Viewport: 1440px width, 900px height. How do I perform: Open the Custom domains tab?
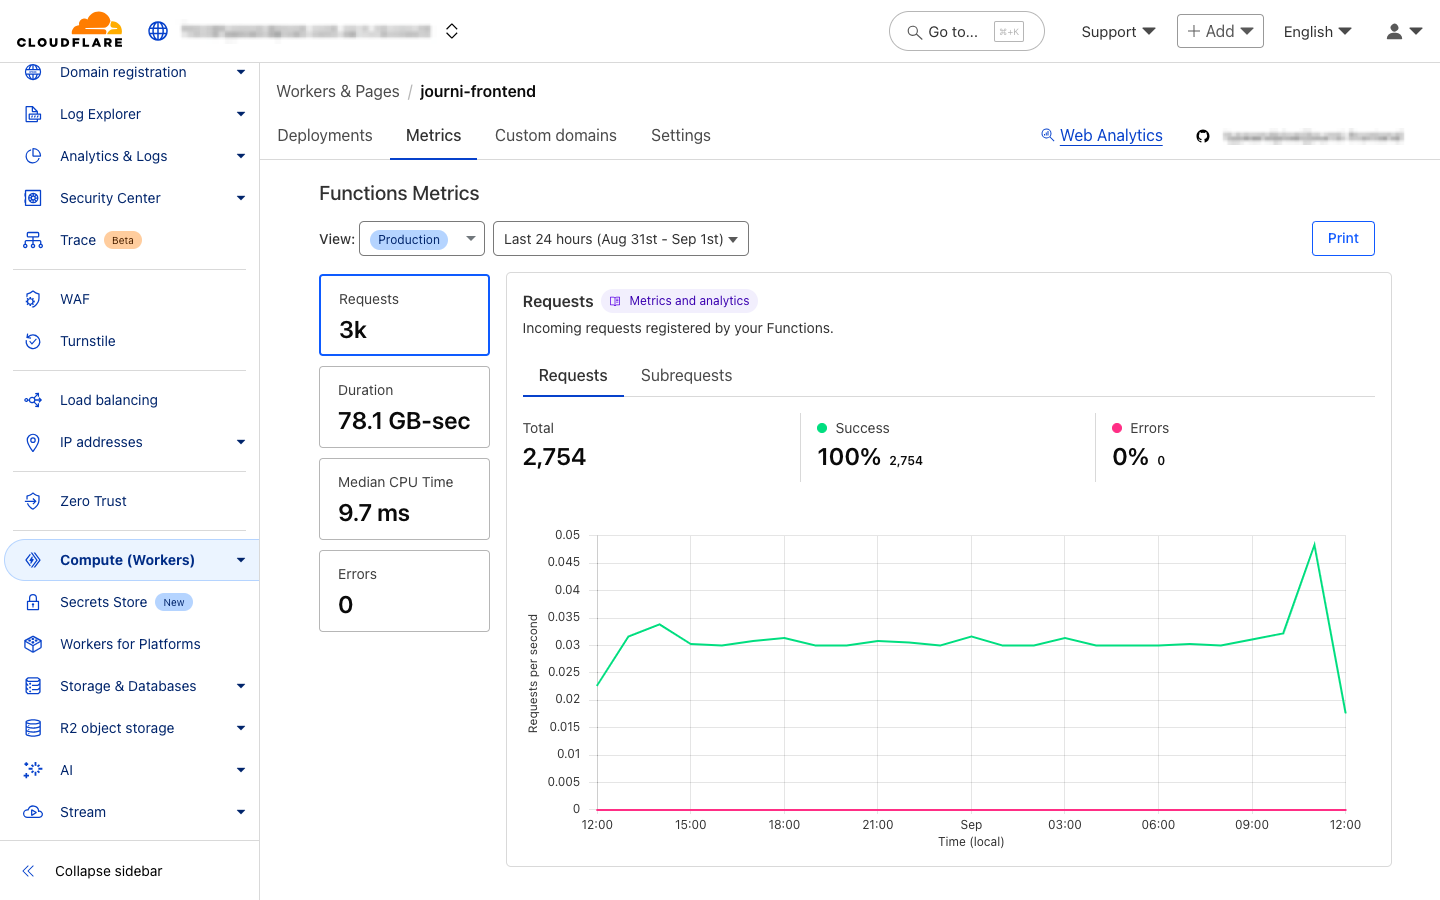coord(556,135)
